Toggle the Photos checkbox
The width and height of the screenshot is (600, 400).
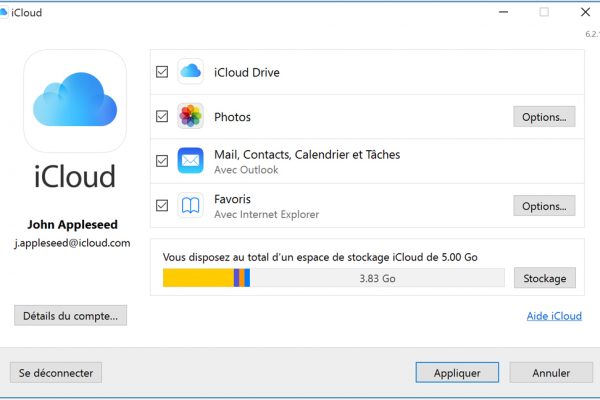162,117
